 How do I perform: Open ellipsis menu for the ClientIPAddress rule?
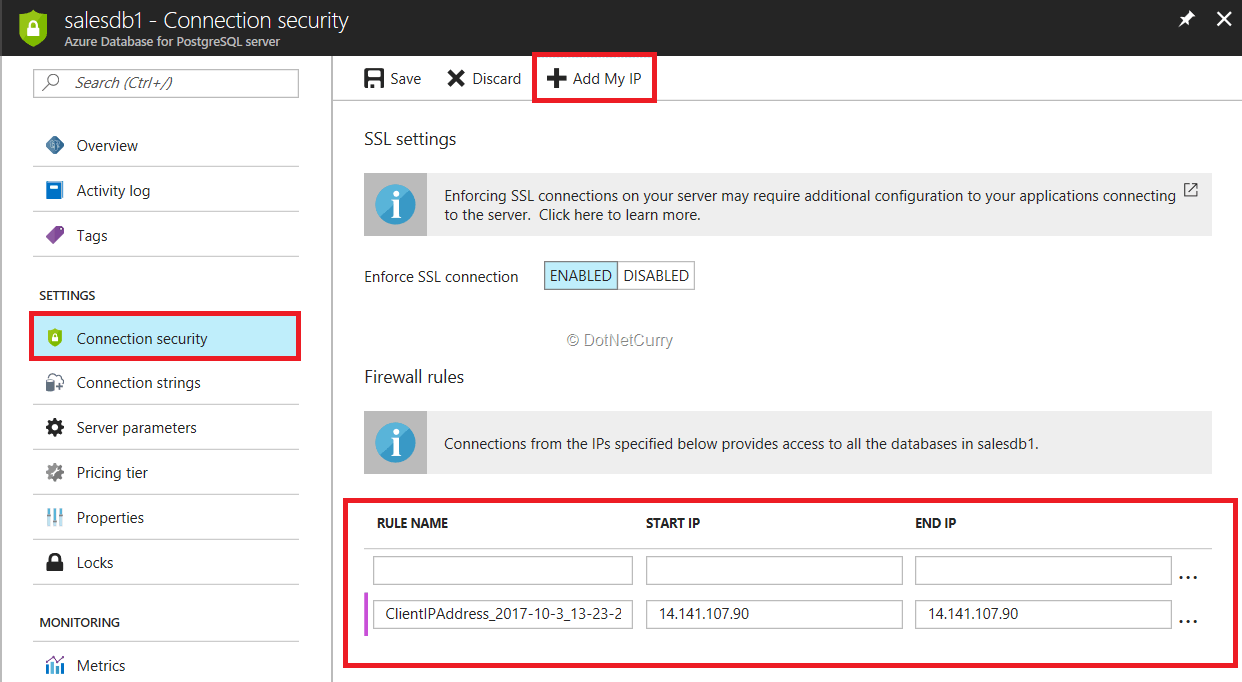(x=1188, y=621)
